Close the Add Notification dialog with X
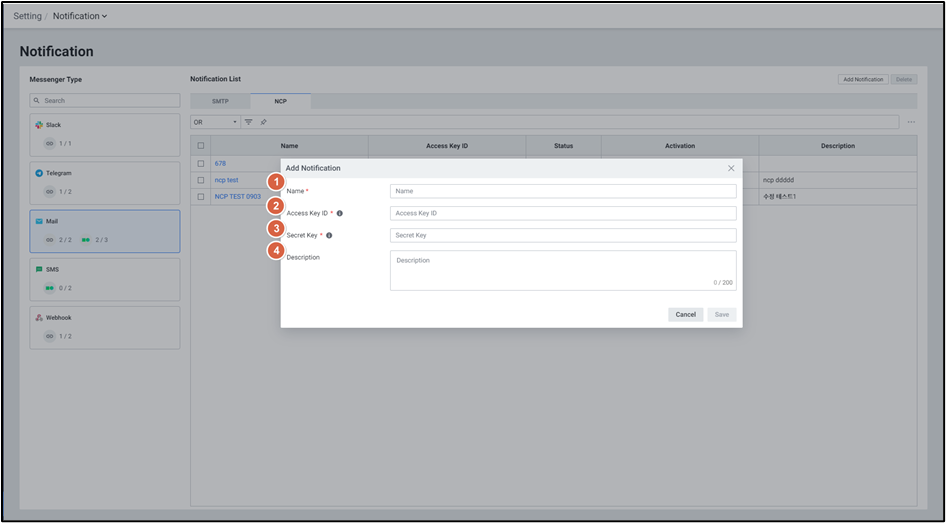The height and width of the screenshot is (523, 946). [x=731, y=168]
